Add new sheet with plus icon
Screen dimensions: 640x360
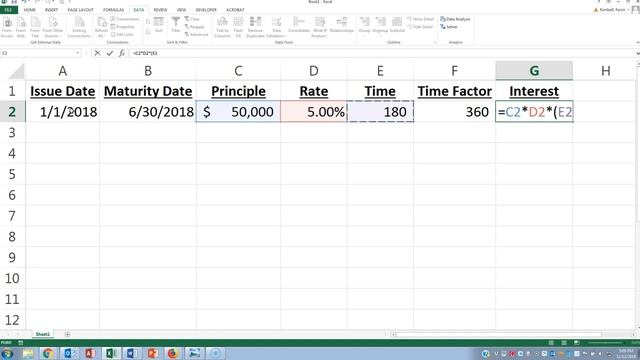[67, 334]
